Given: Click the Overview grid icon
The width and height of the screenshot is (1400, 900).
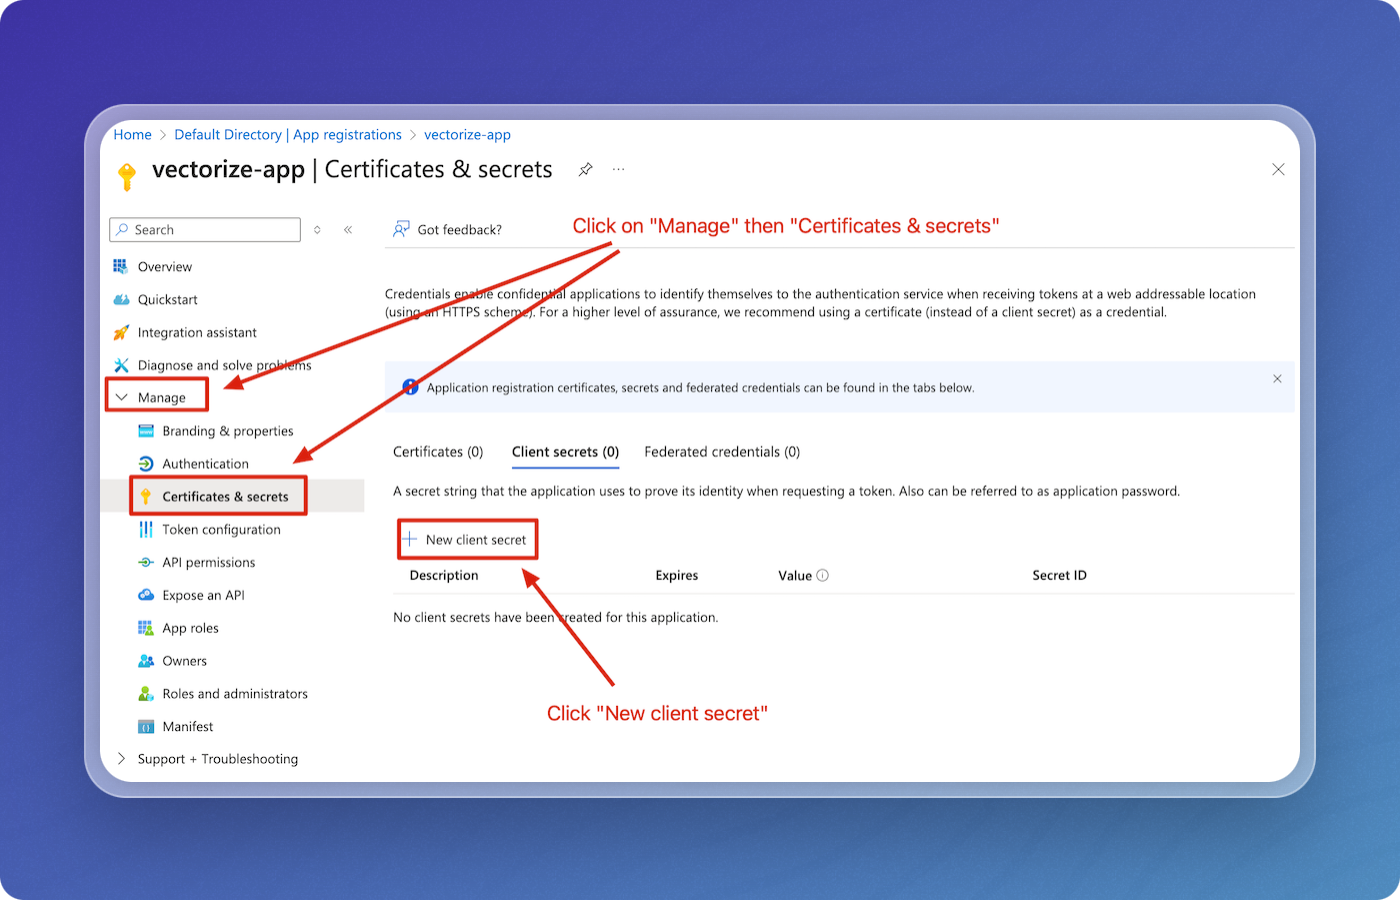Looking at the screenshot, I should click(x=121, y=266).
